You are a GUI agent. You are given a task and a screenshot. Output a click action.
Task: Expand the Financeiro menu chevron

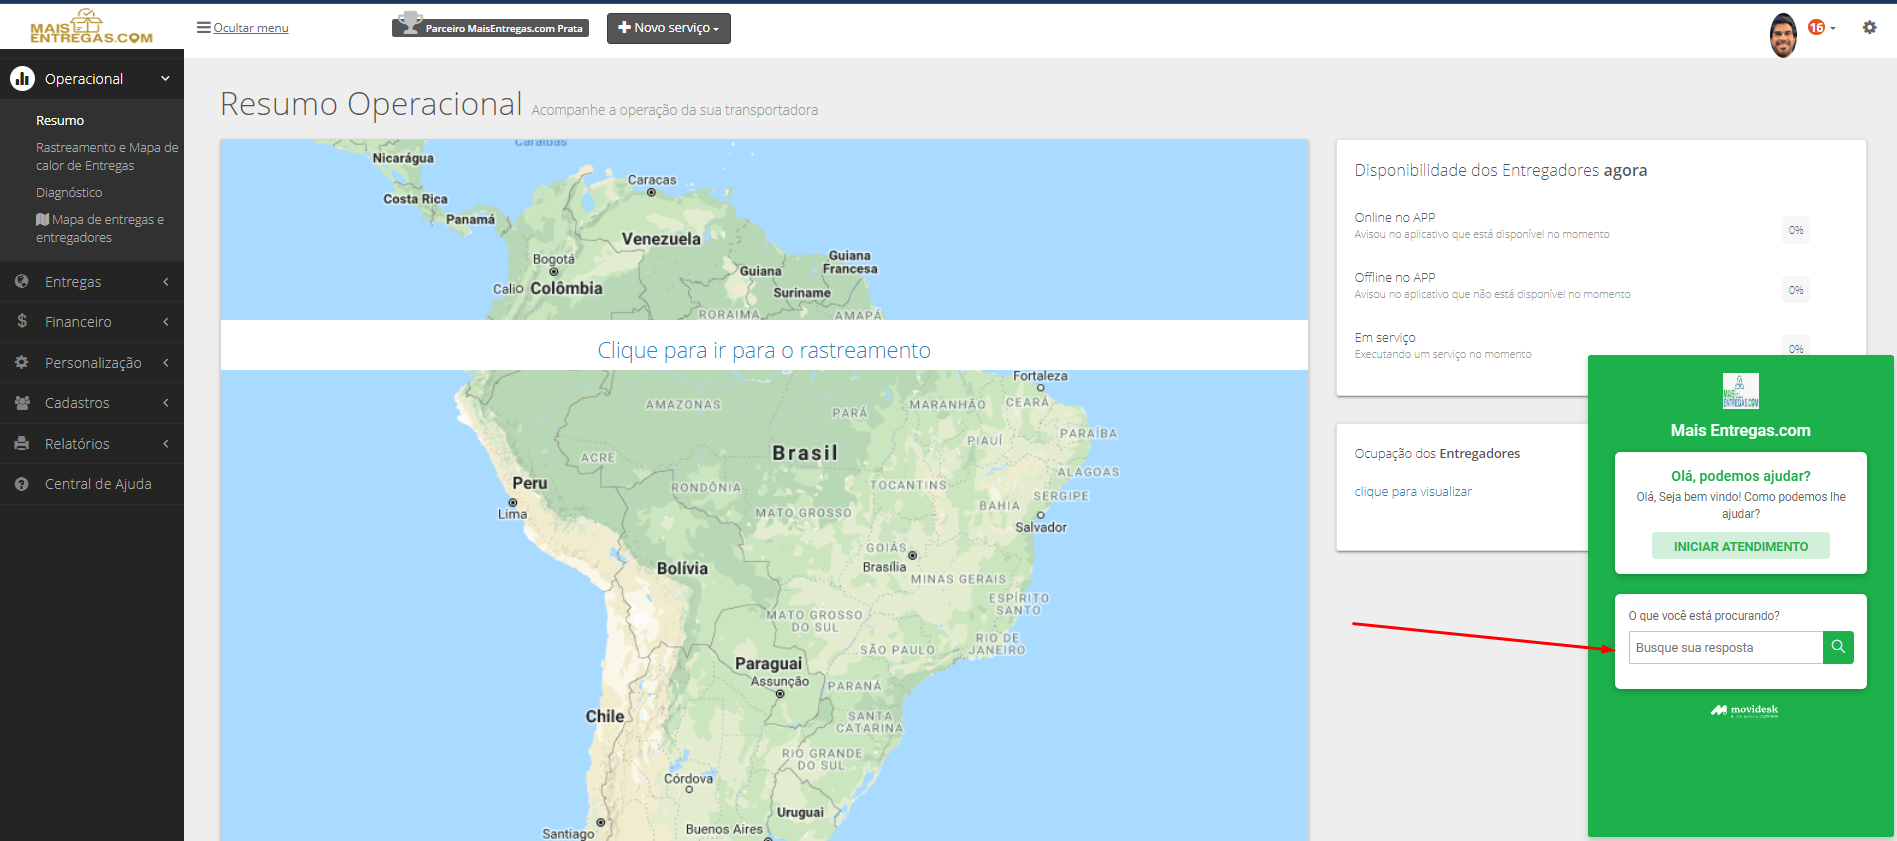click(x=165, y=322)
